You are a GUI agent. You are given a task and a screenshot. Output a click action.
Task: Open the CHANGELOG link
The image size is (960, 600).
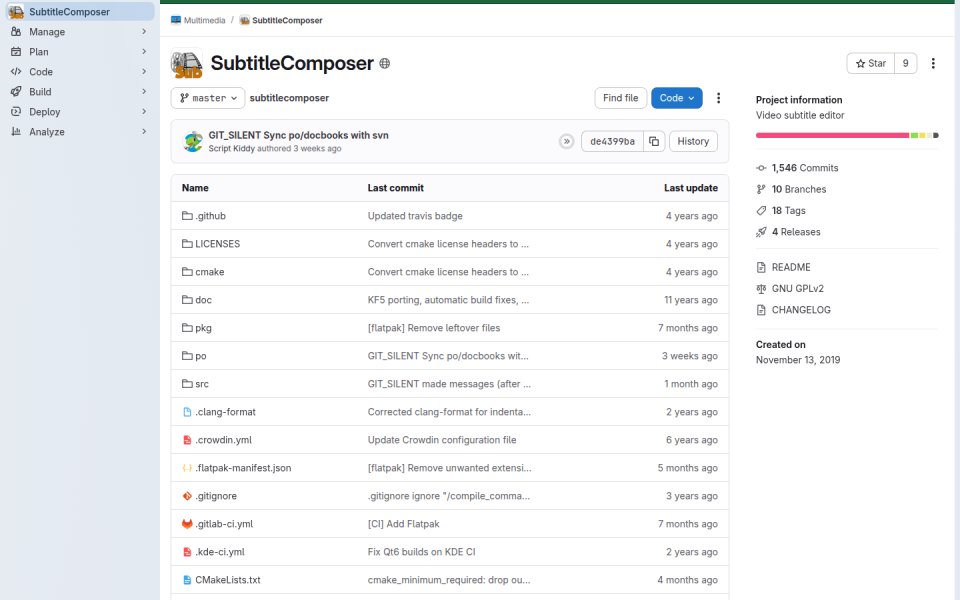801,310
